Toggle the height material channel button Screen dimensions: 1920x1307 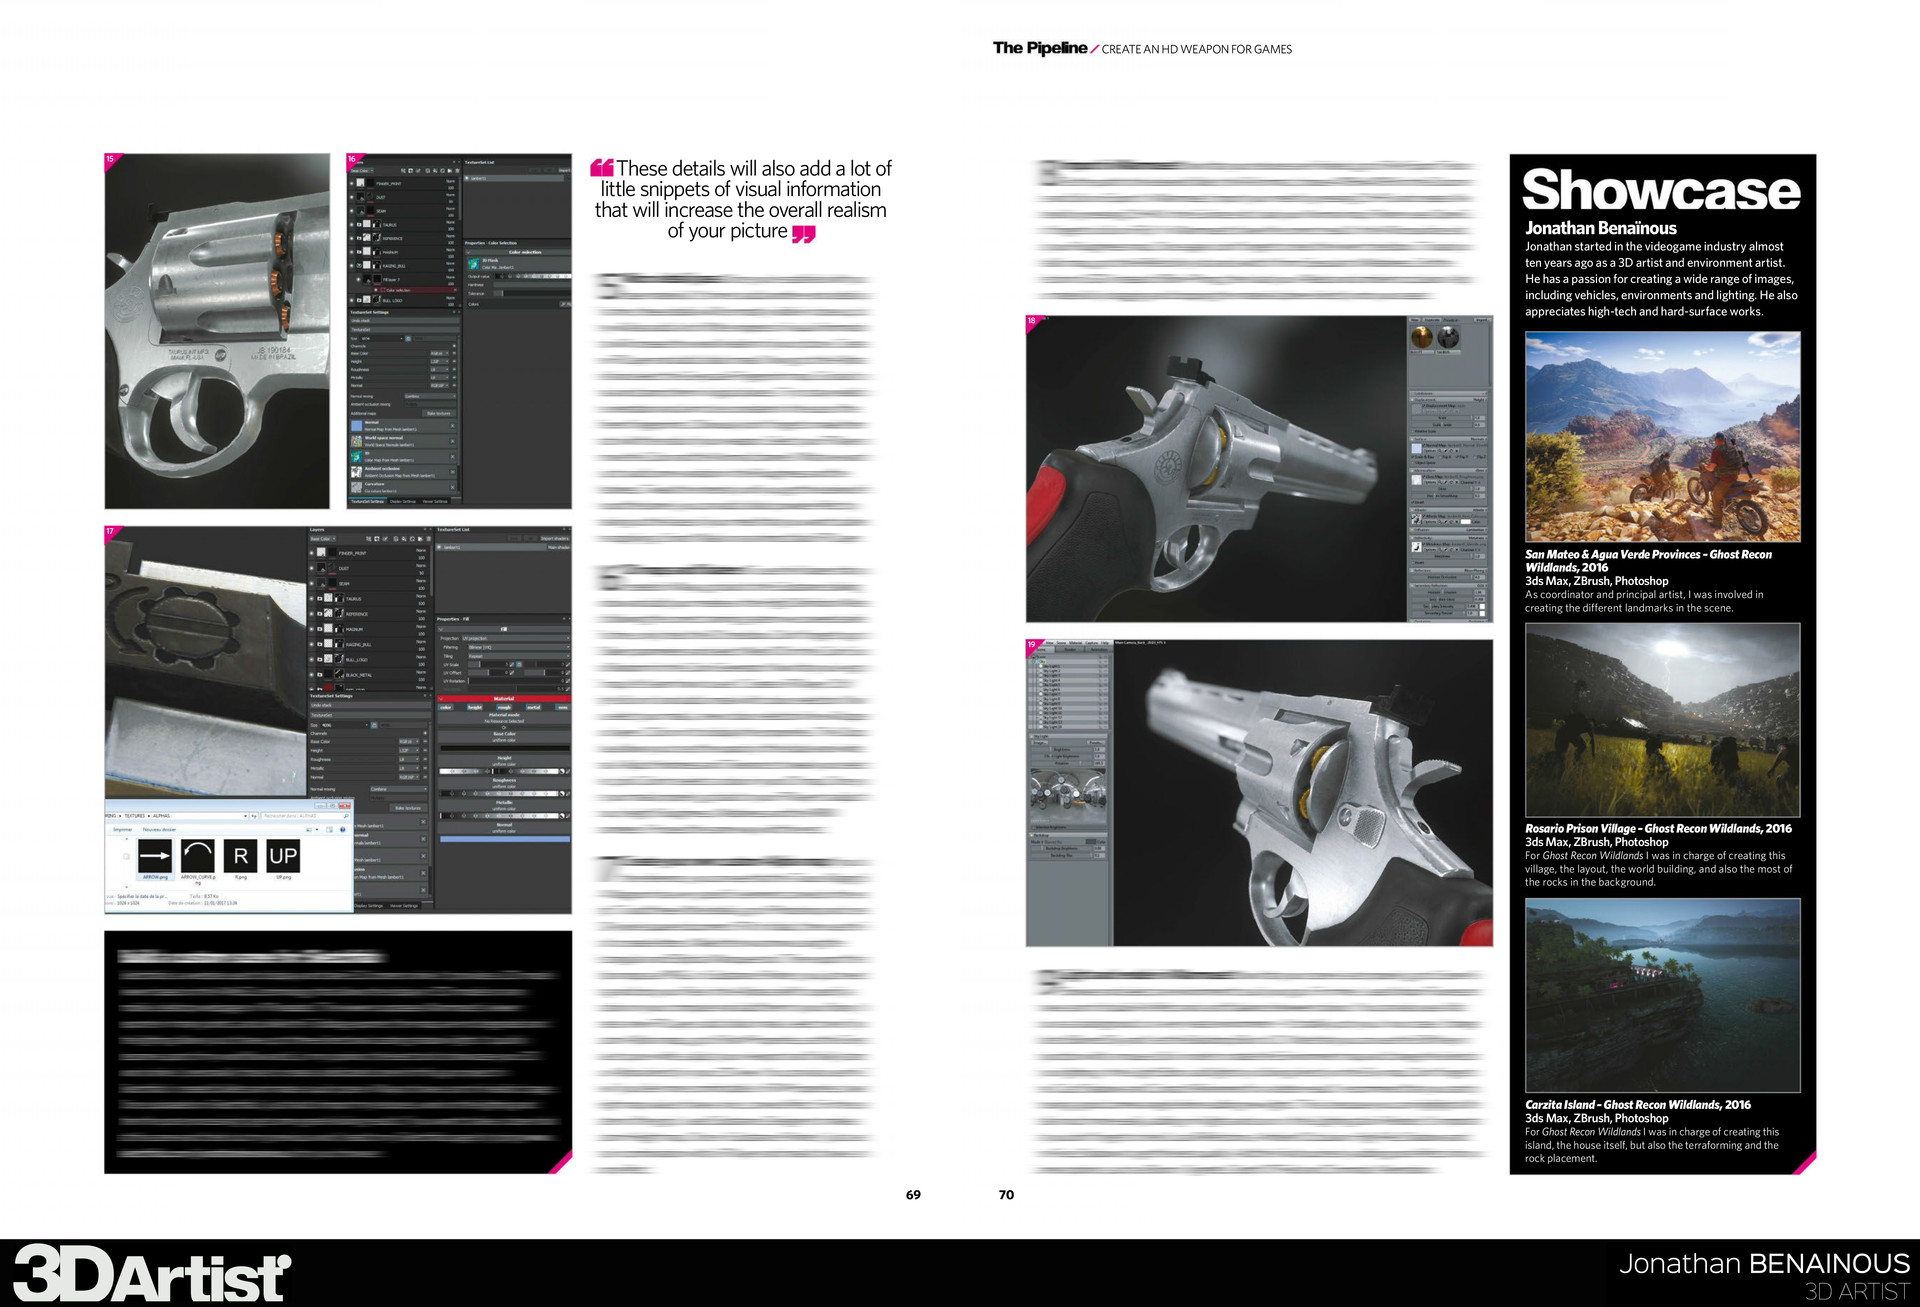[x=475, y=707]
